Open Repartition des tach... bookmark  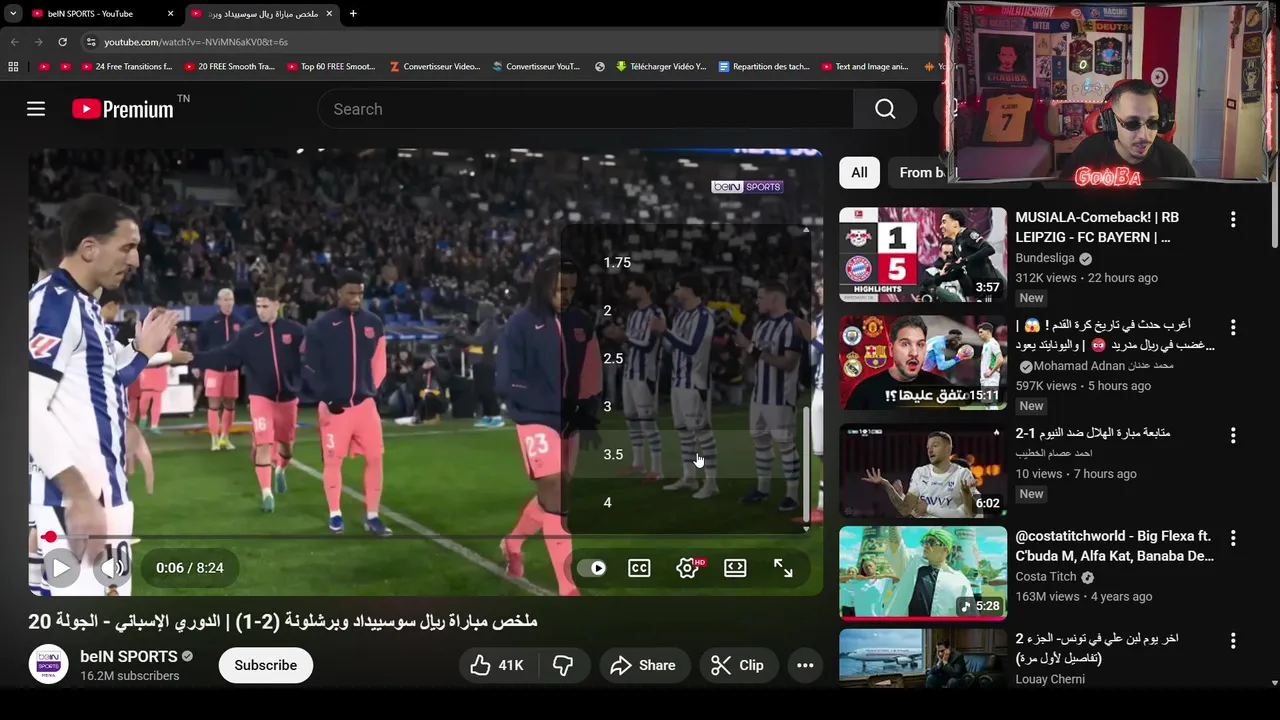click(x=764, y=67)
